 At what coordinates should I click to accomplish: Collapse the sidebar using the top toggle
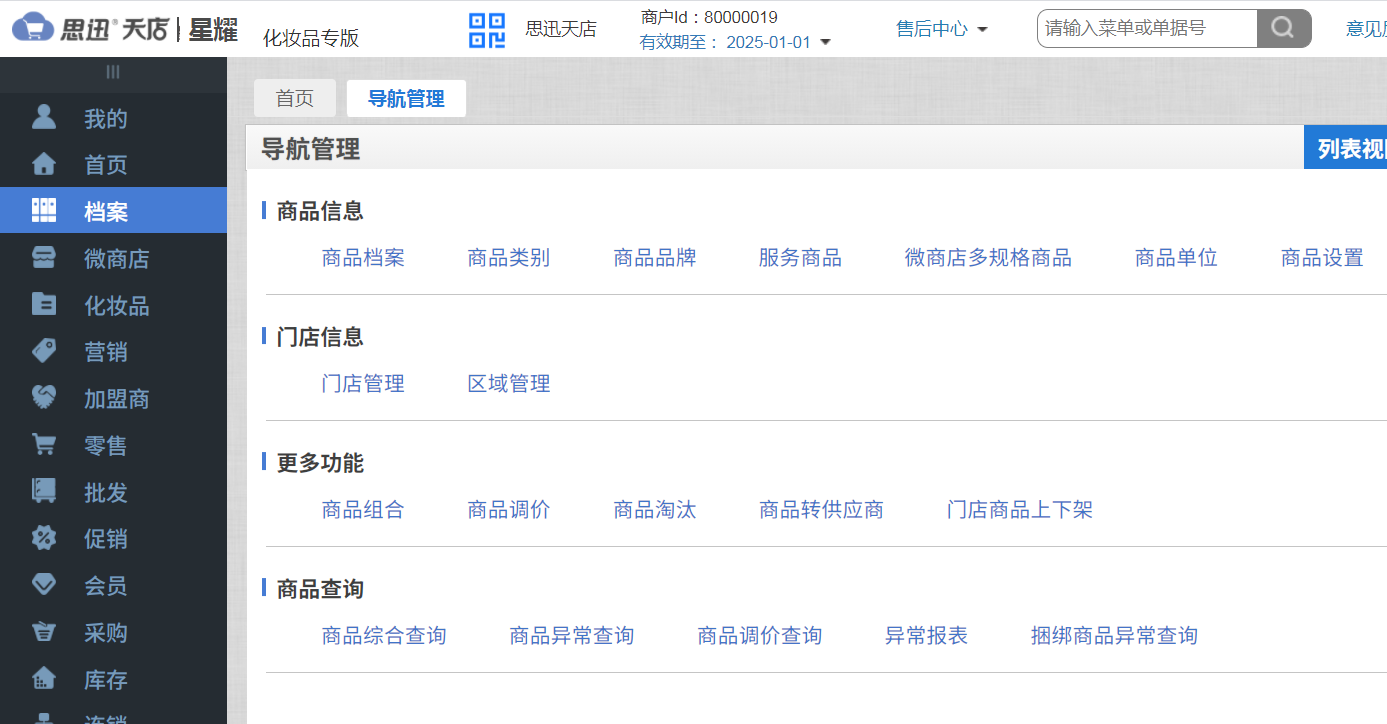pos(113,72)
